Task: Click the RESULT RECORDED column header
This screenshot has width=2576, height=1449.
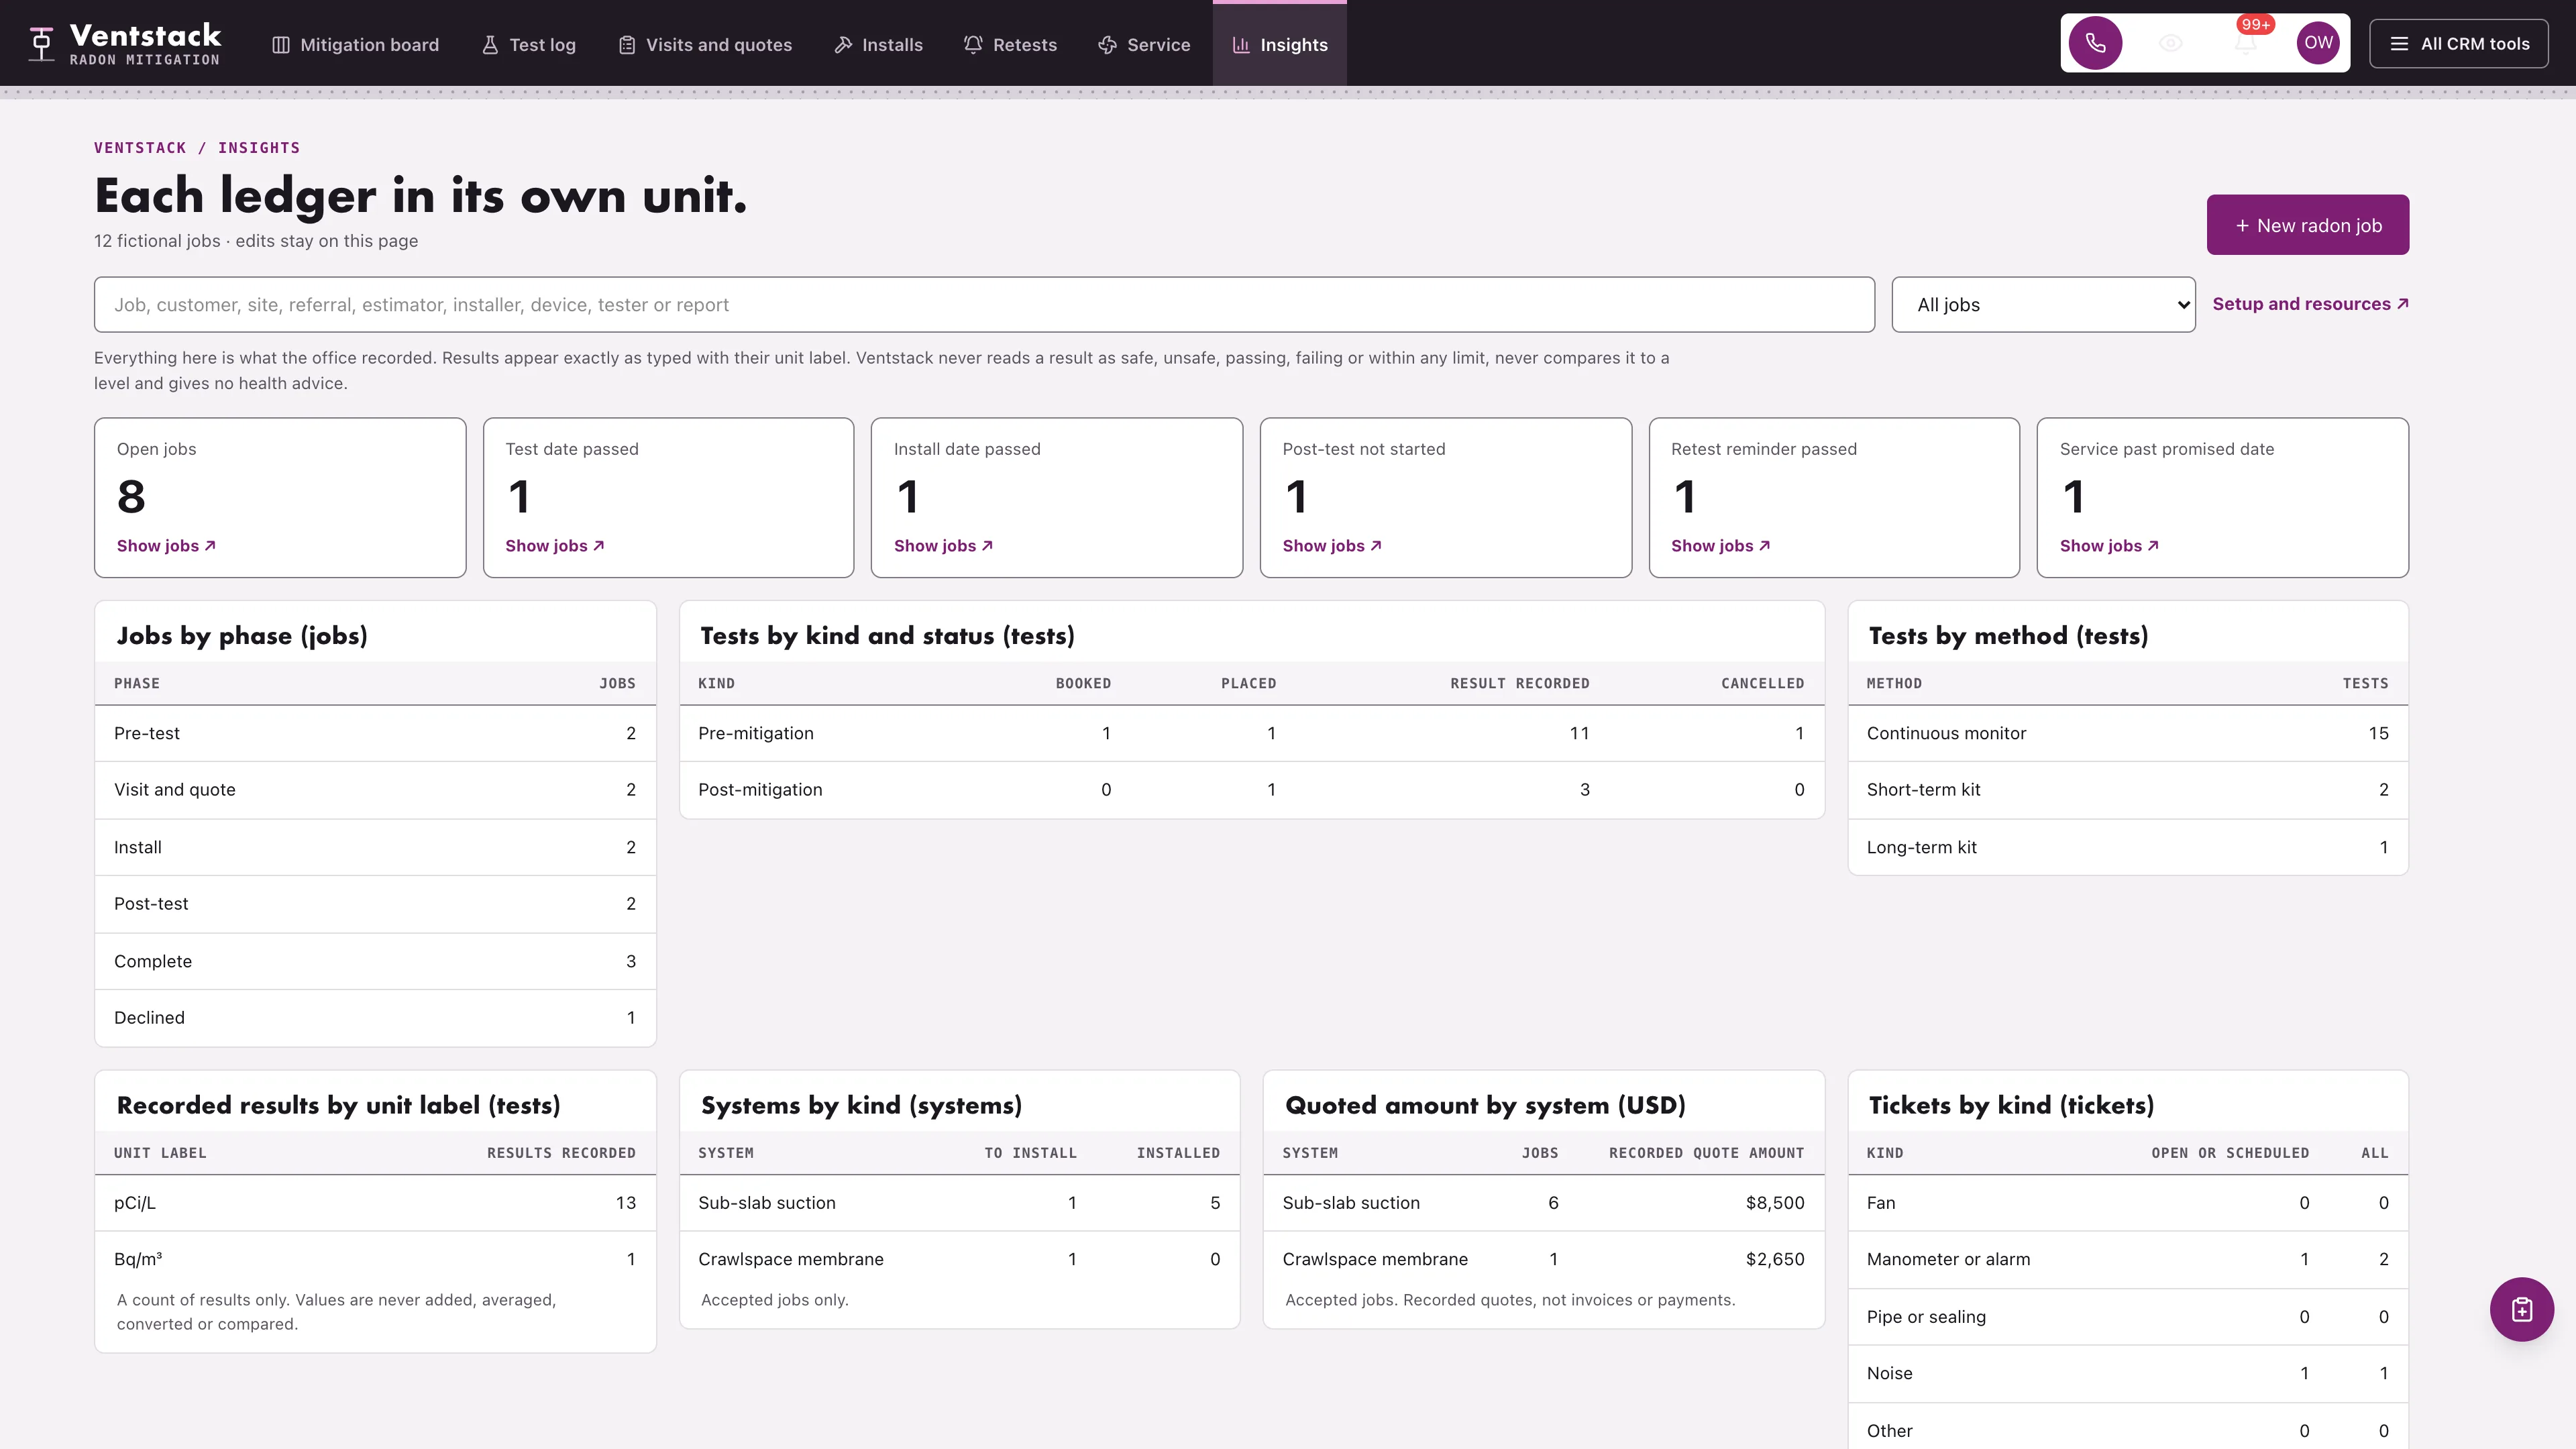Action: [x=1519, y=684]
